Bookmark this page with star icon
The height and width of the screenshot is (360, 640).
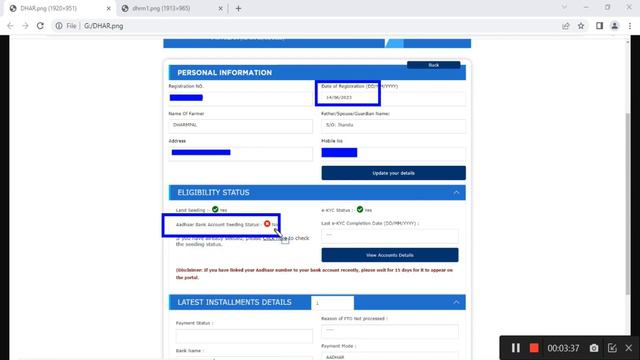581,26
